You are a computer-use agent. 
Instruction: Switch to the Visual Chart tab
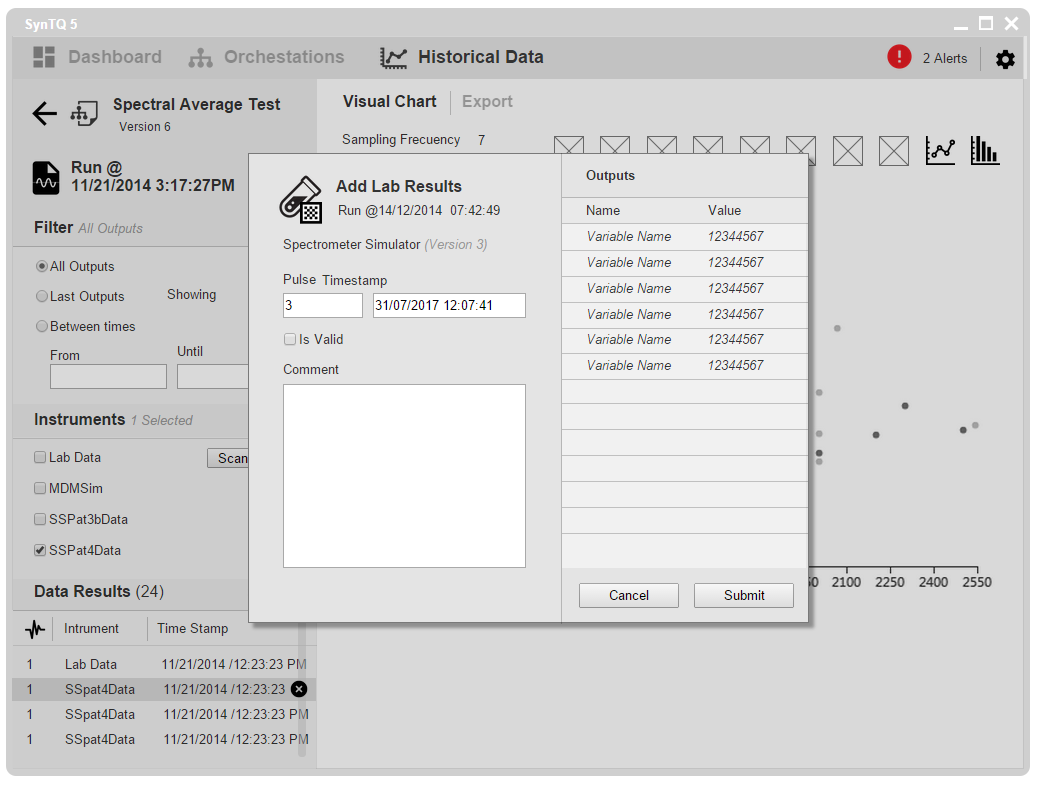coord(390,101)
